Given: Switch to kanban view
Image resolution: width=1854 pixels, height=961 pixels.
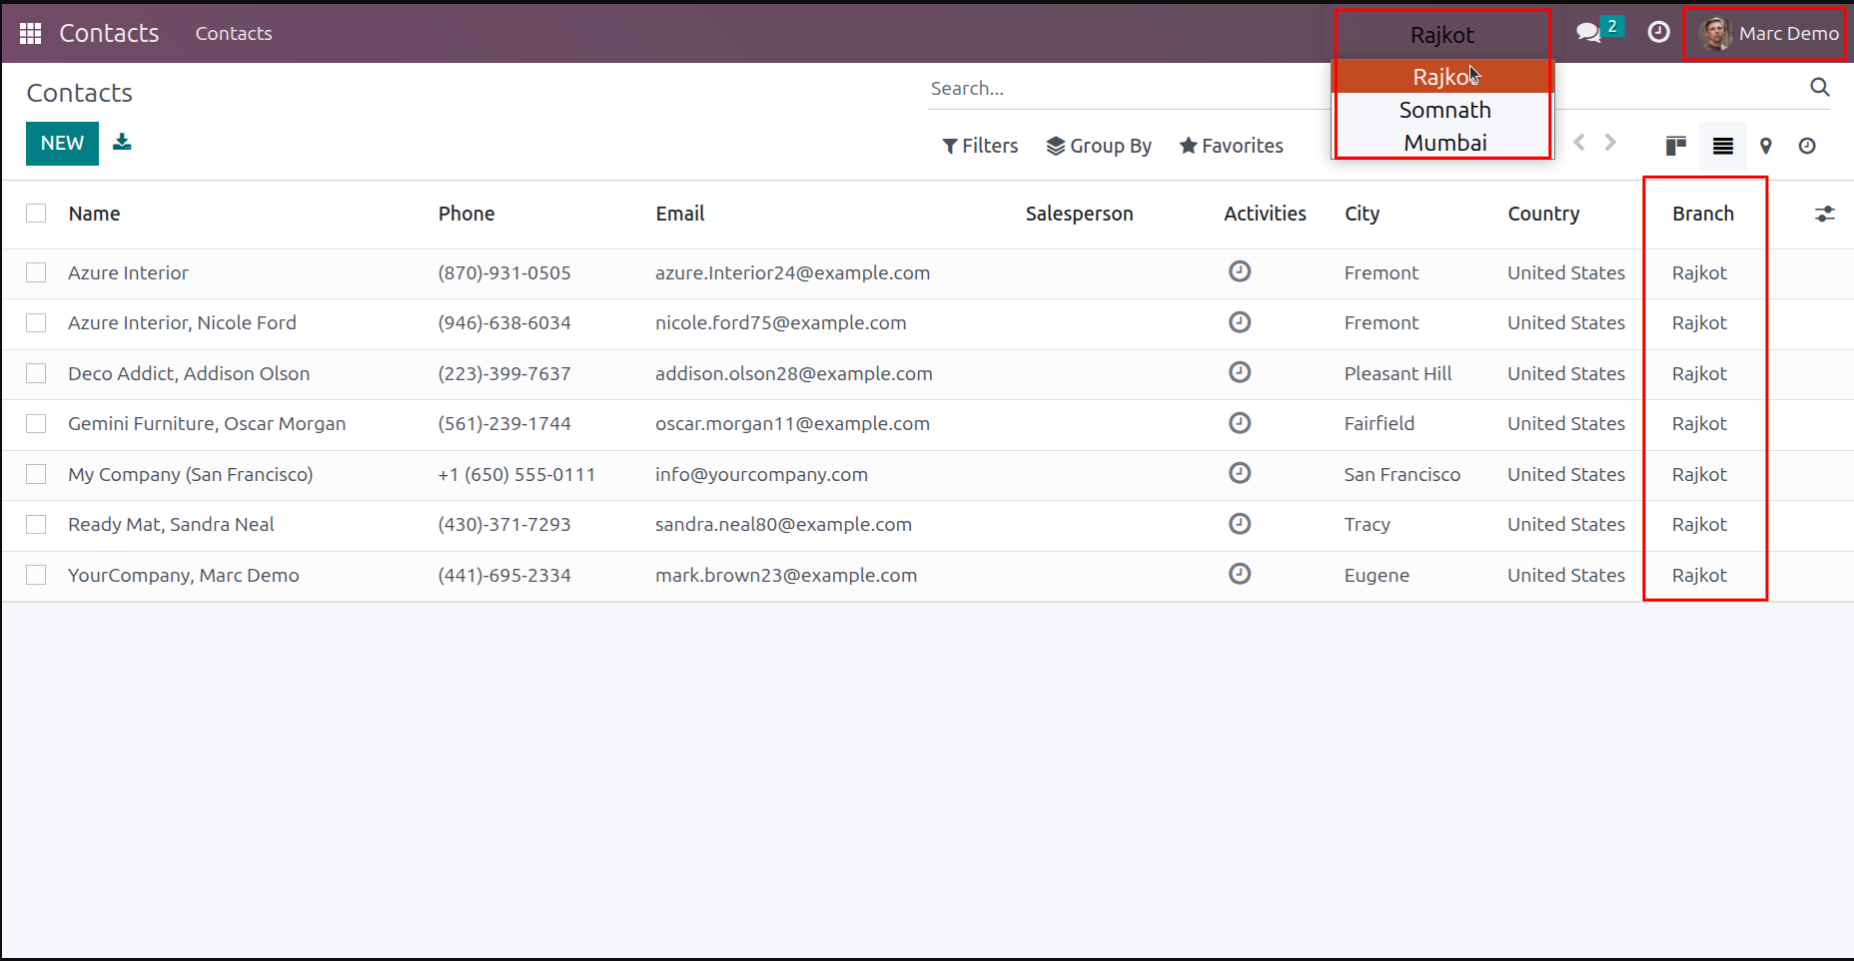Looking at the screenshot, I should (1676, 146).
